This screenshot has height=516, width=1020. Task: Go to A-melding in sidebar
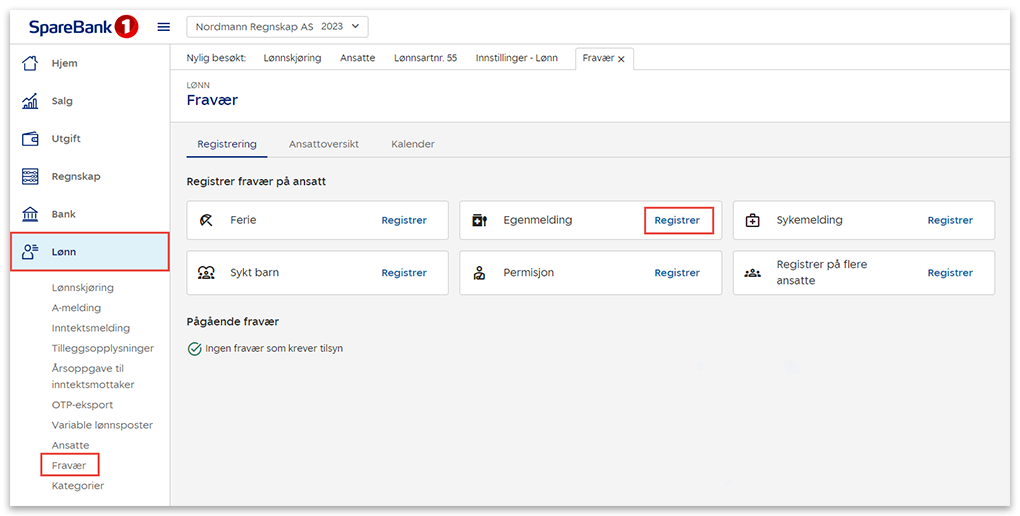coord(76,308)
